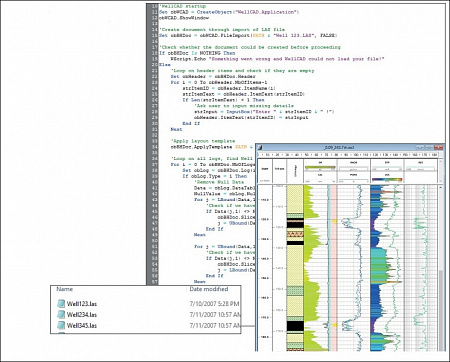Screen dimensions: 450x362
Task: Click the green-yellow GR color scale bar
Action: pos(320,167)
